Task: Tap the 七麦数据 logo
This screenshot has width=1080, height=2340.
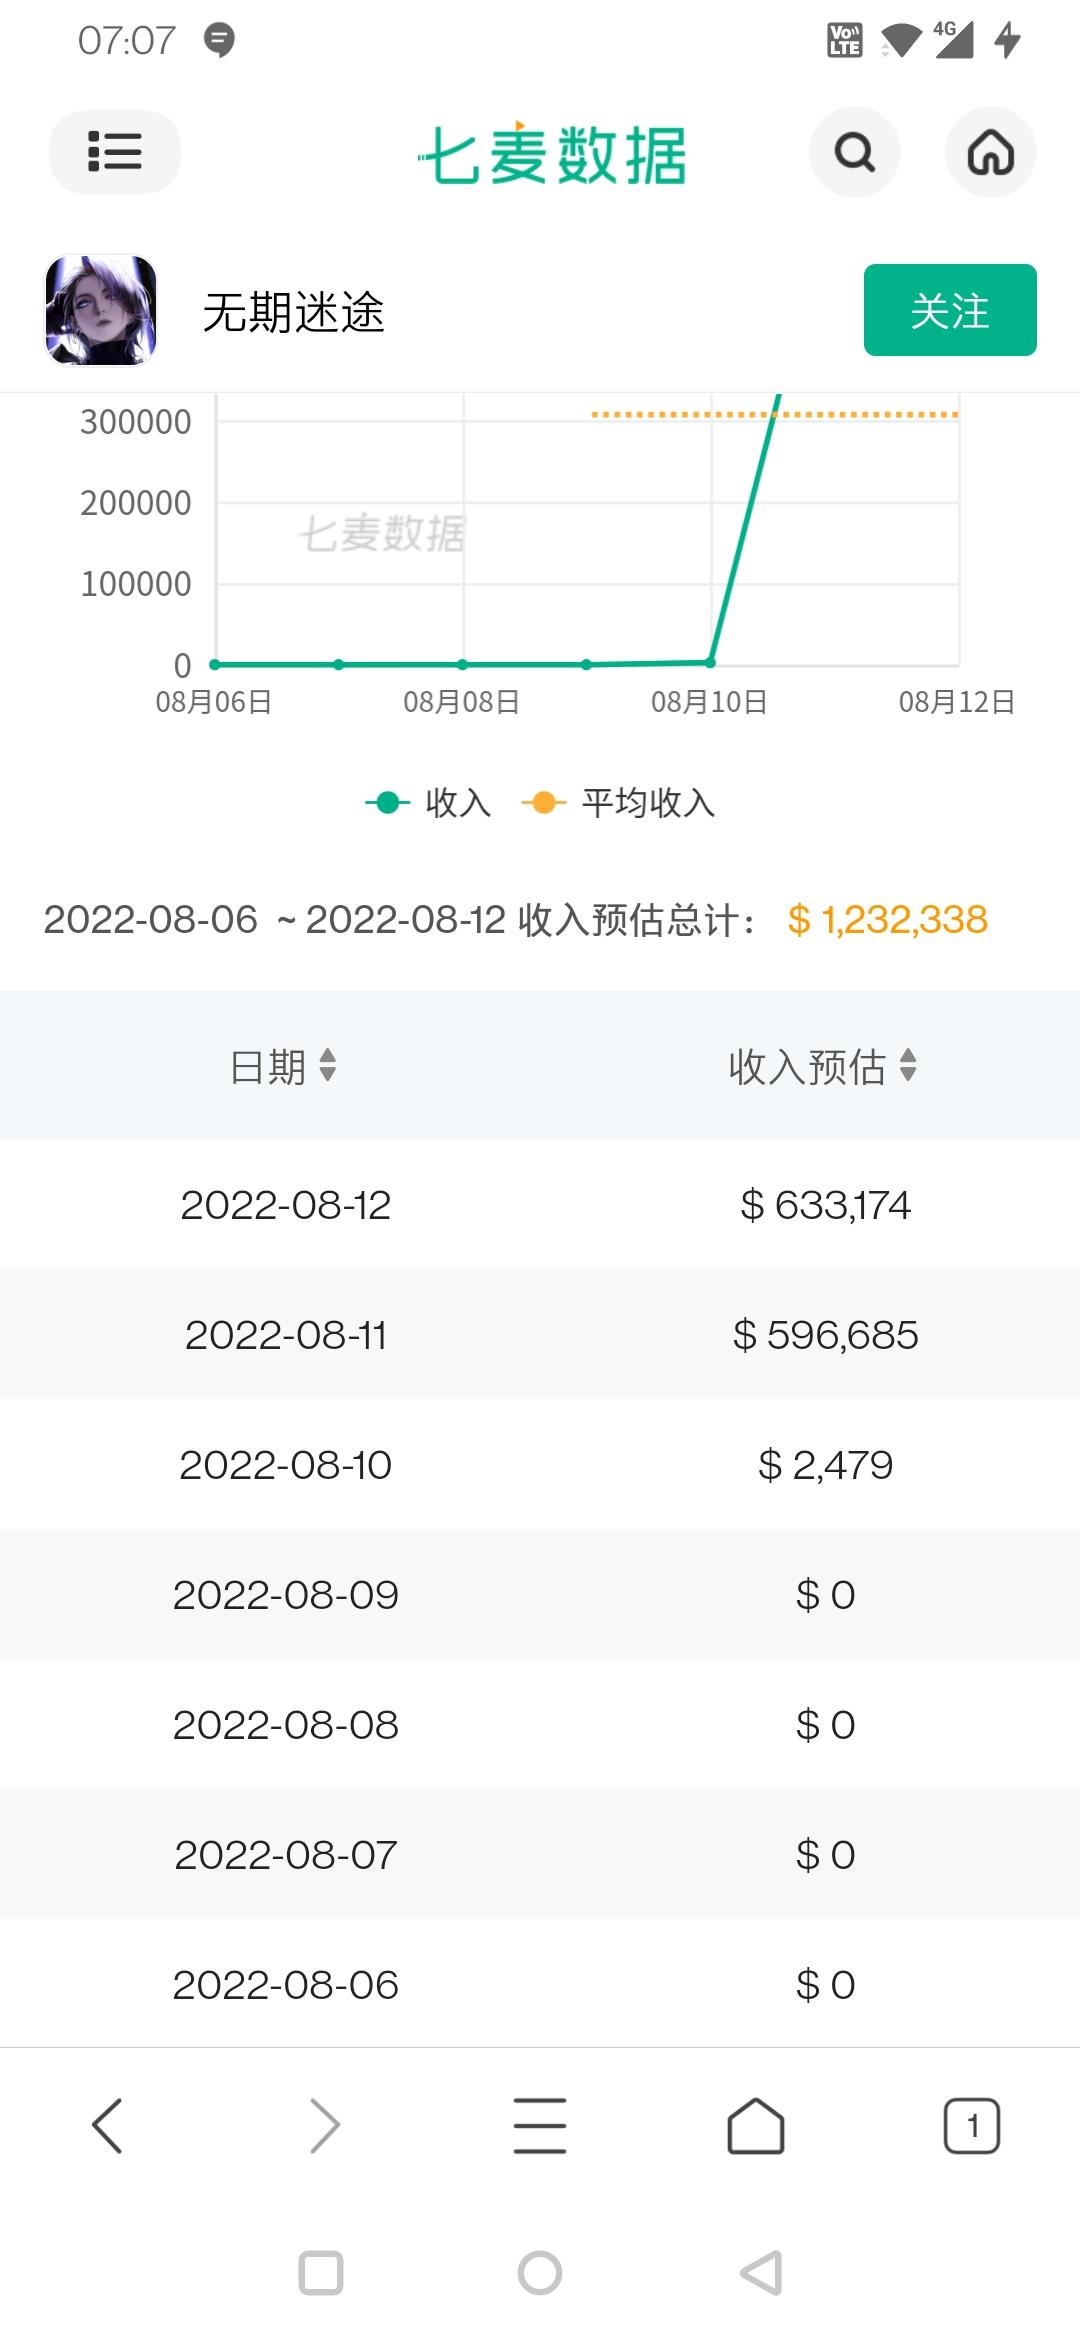Action: (x=552, y=155)
